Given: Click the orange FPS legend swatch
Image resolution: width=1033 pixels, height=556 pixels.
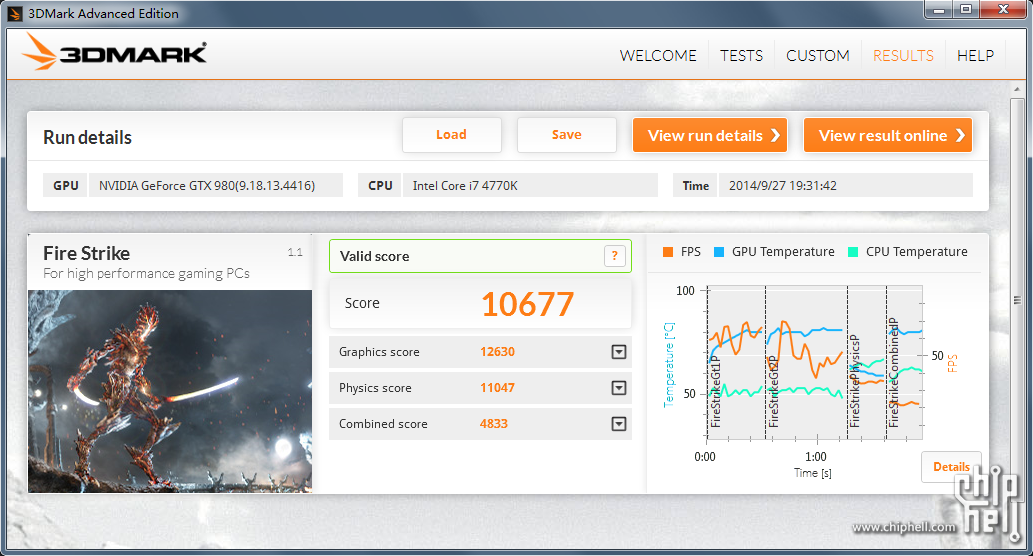Looking at the screenshot, I should 668,252.
